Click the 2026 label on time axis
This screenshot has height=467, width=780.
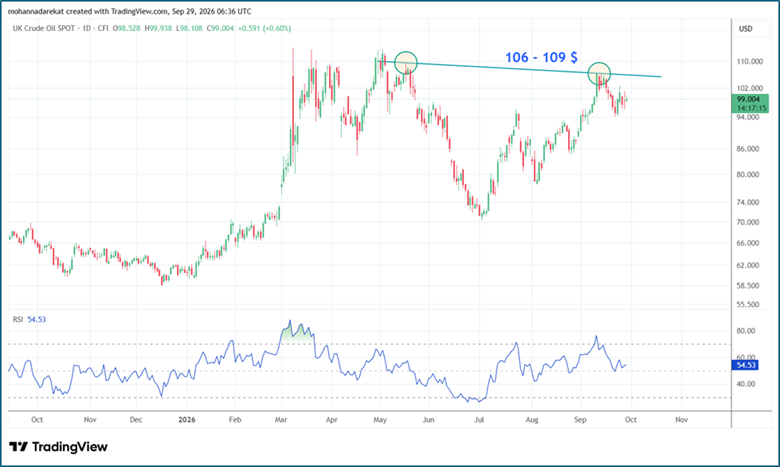[x=187, y=420]
